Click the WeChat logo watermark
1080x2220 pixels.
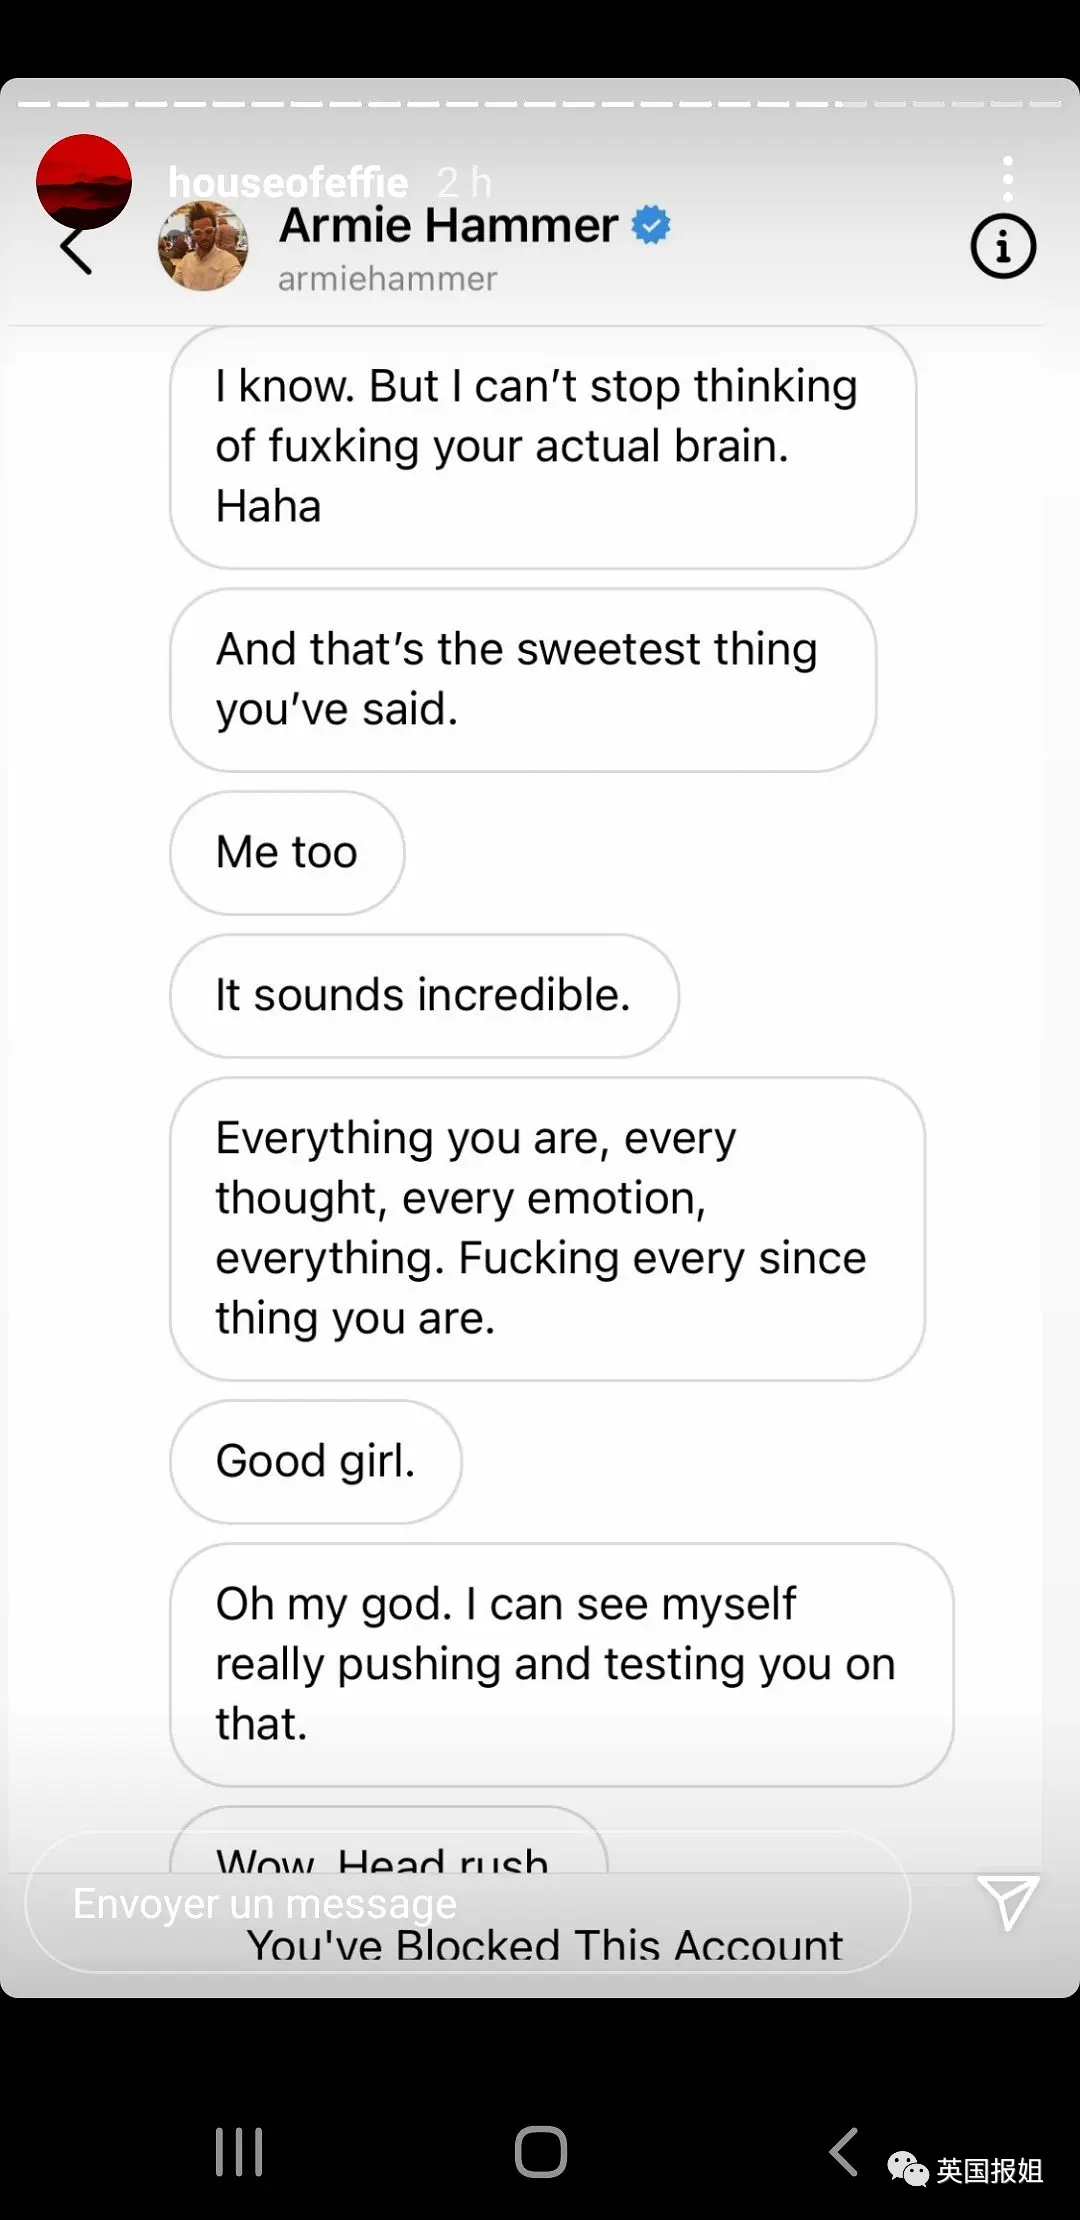pyautogui.click(x=908, y=2169)
